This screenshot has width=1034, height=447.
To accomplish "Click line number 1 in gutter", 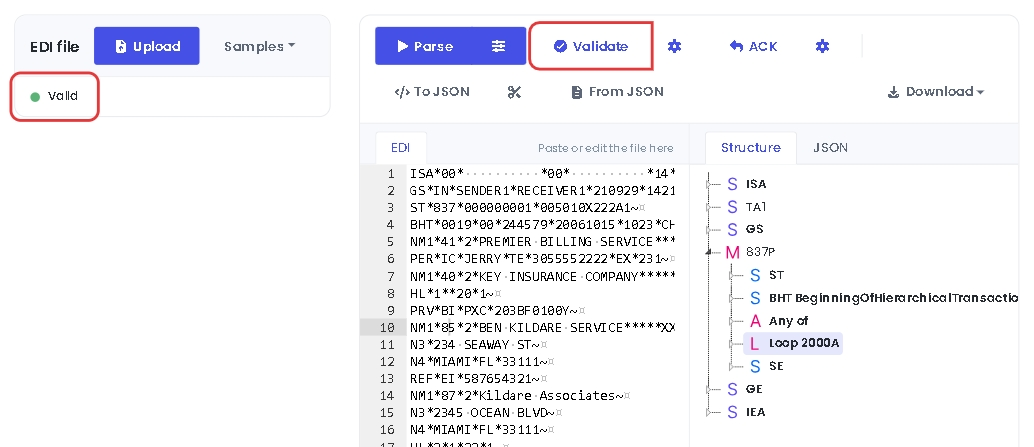I will pyautogui.click(x=391, y=173).
